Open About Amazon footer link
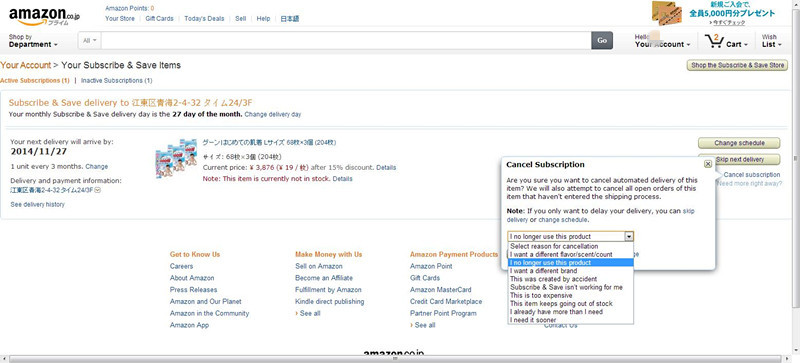This screenshot has height=363, width=800. (x=192, y=278)
